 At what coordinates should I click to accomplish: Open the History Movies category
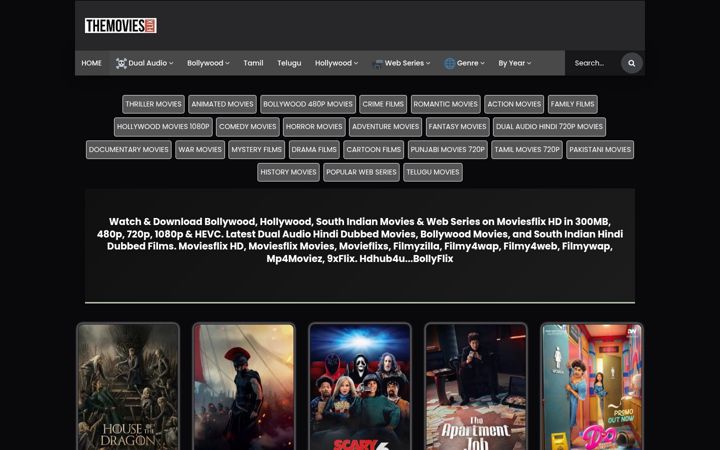click(x=288, y=172)
